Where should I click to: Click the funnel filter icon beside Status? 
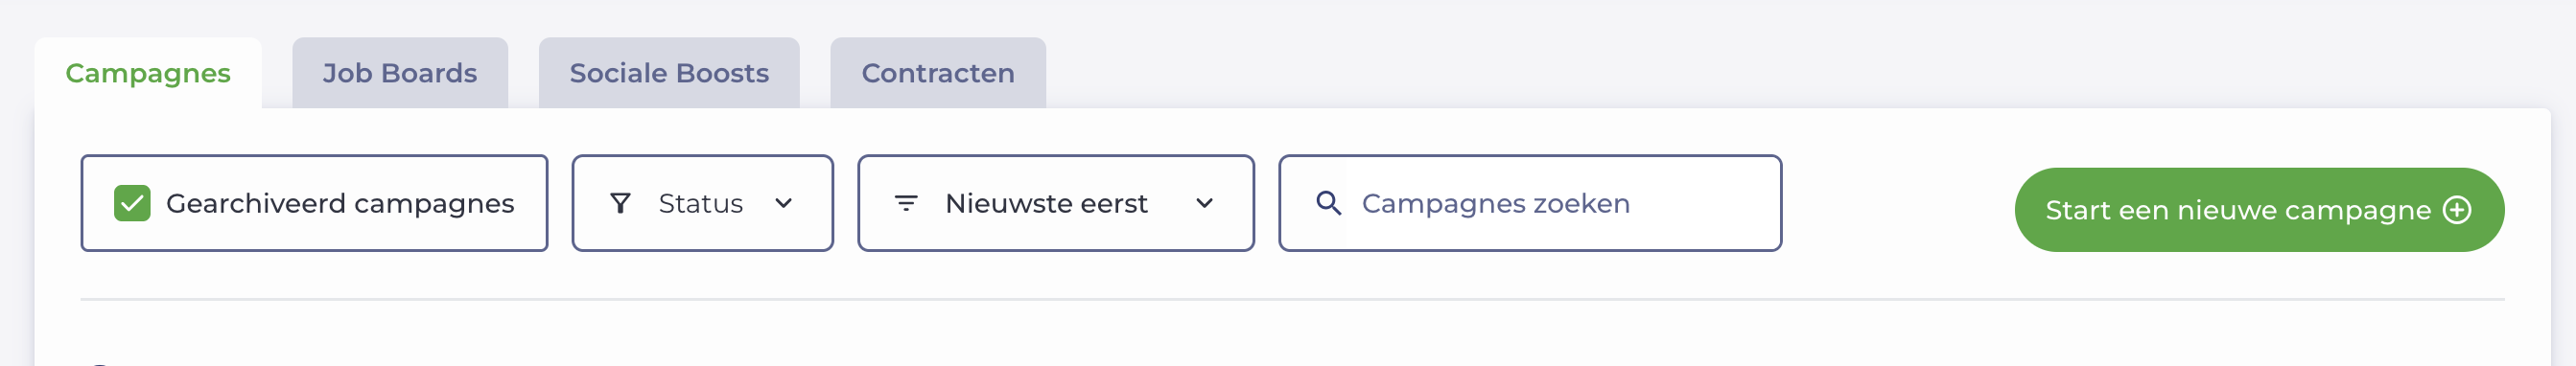click(x=620, y=204)
